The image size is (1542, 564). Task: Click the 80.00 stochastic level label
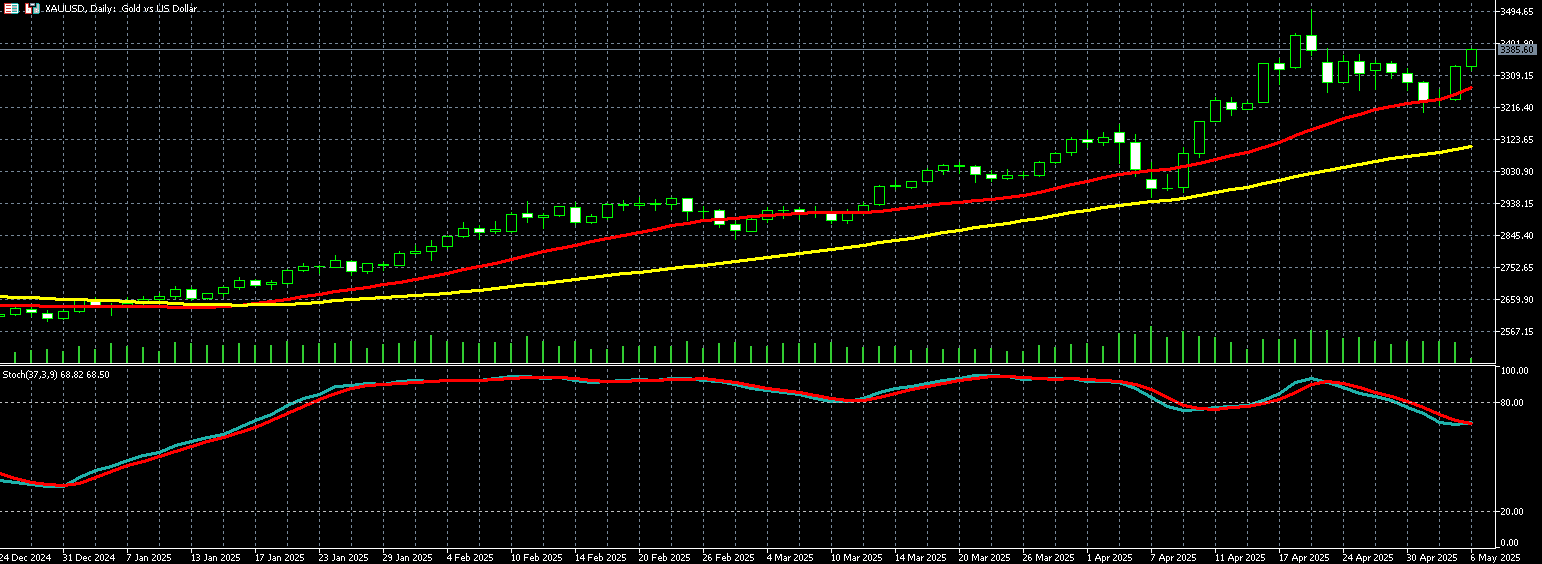(x=1511, y=403)
